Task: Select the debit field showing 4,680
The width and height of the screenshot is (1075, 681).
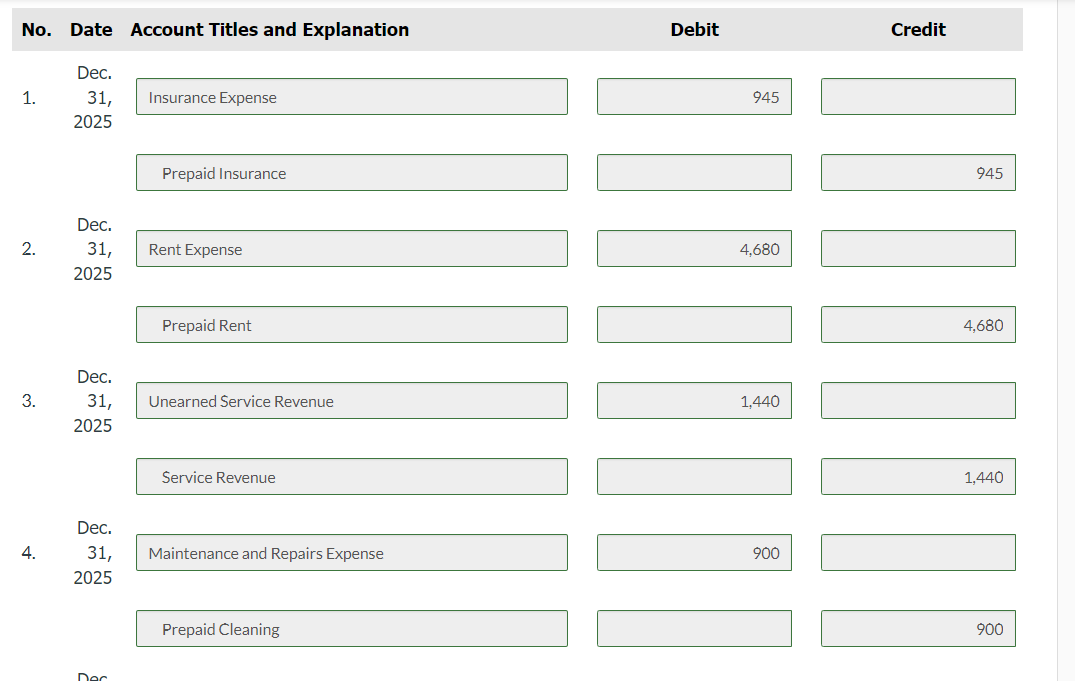Action: tap(694, 249)
